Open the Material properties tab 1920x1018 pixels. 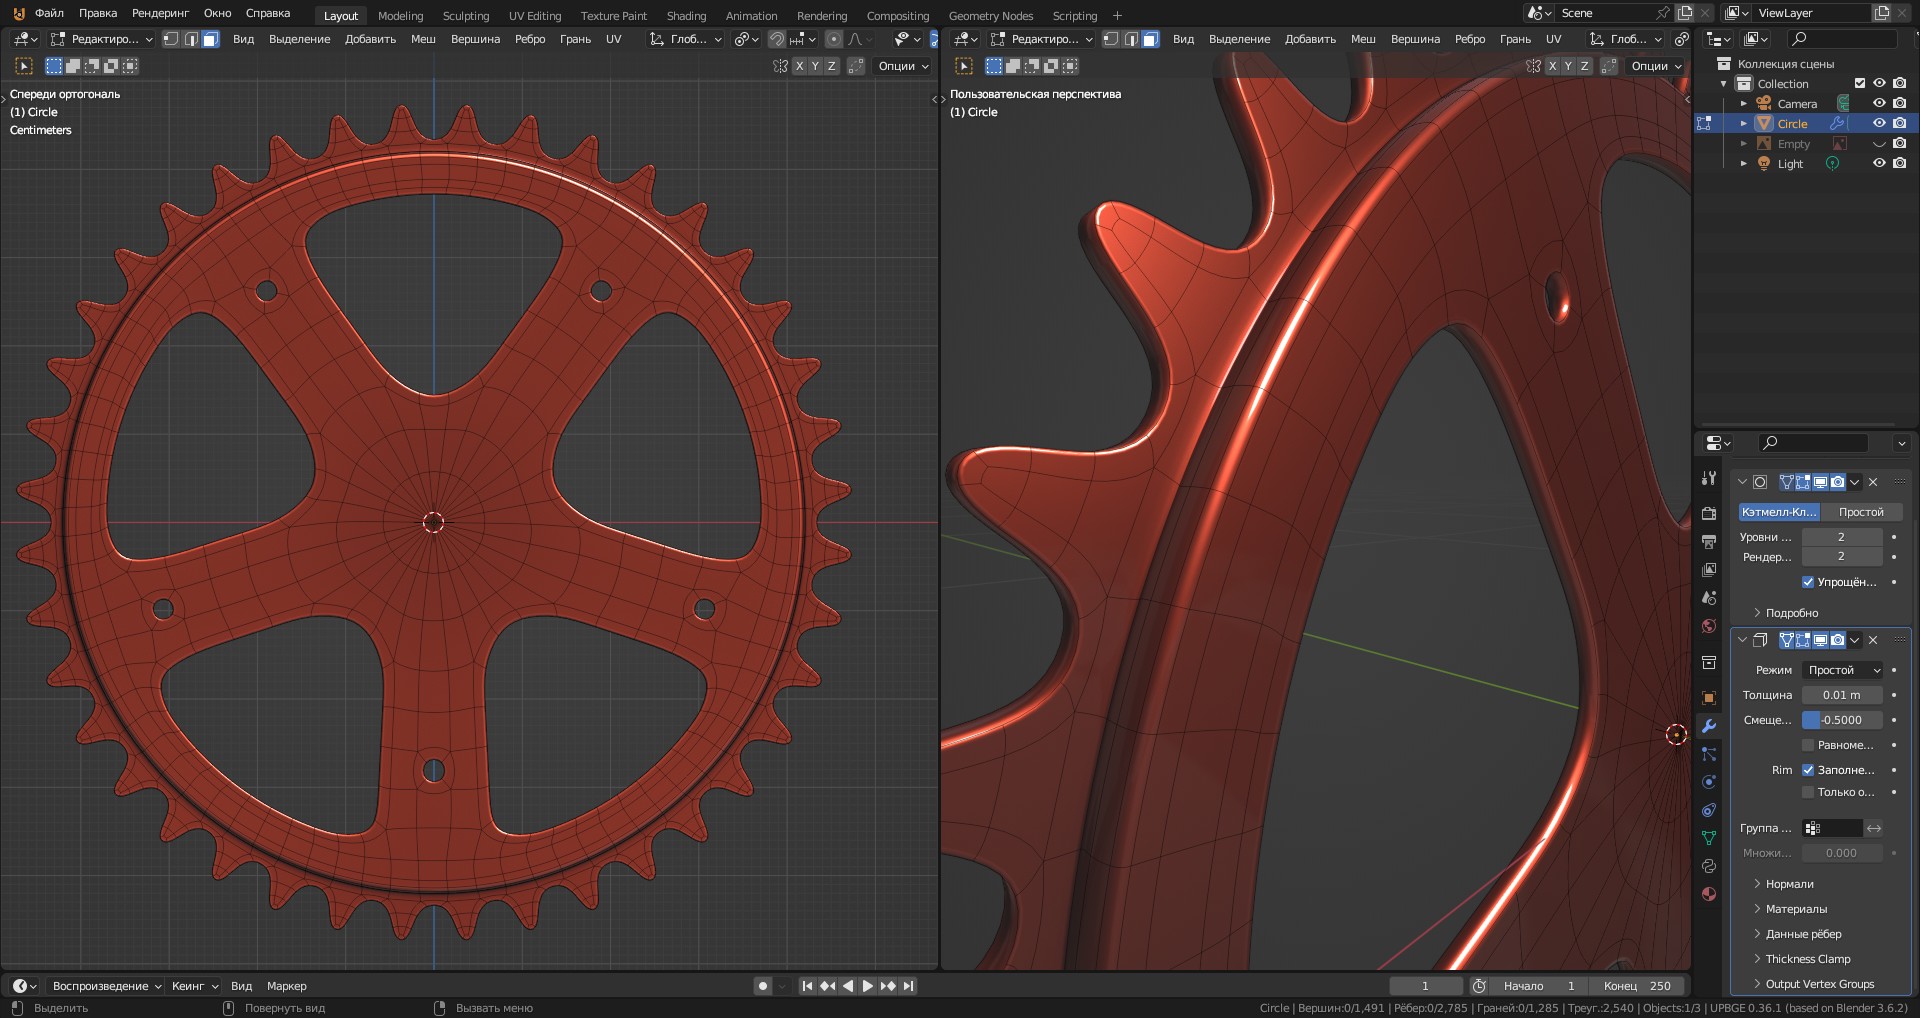pyautogui.click(x=1709, y=894)
